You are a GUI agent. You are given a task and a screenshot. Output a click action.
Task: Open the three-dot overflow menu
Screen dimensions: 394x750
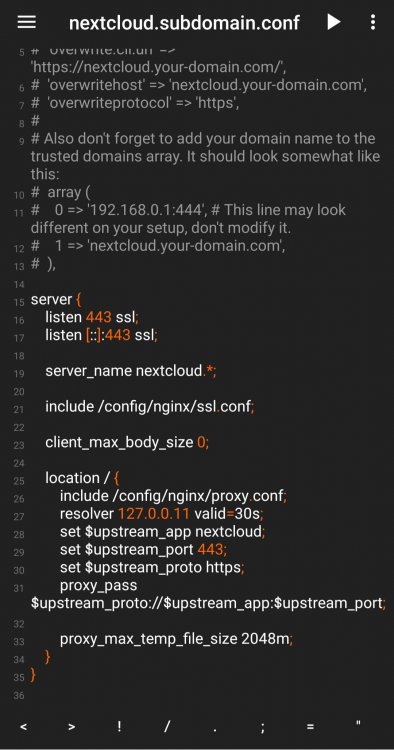[373, 22]
